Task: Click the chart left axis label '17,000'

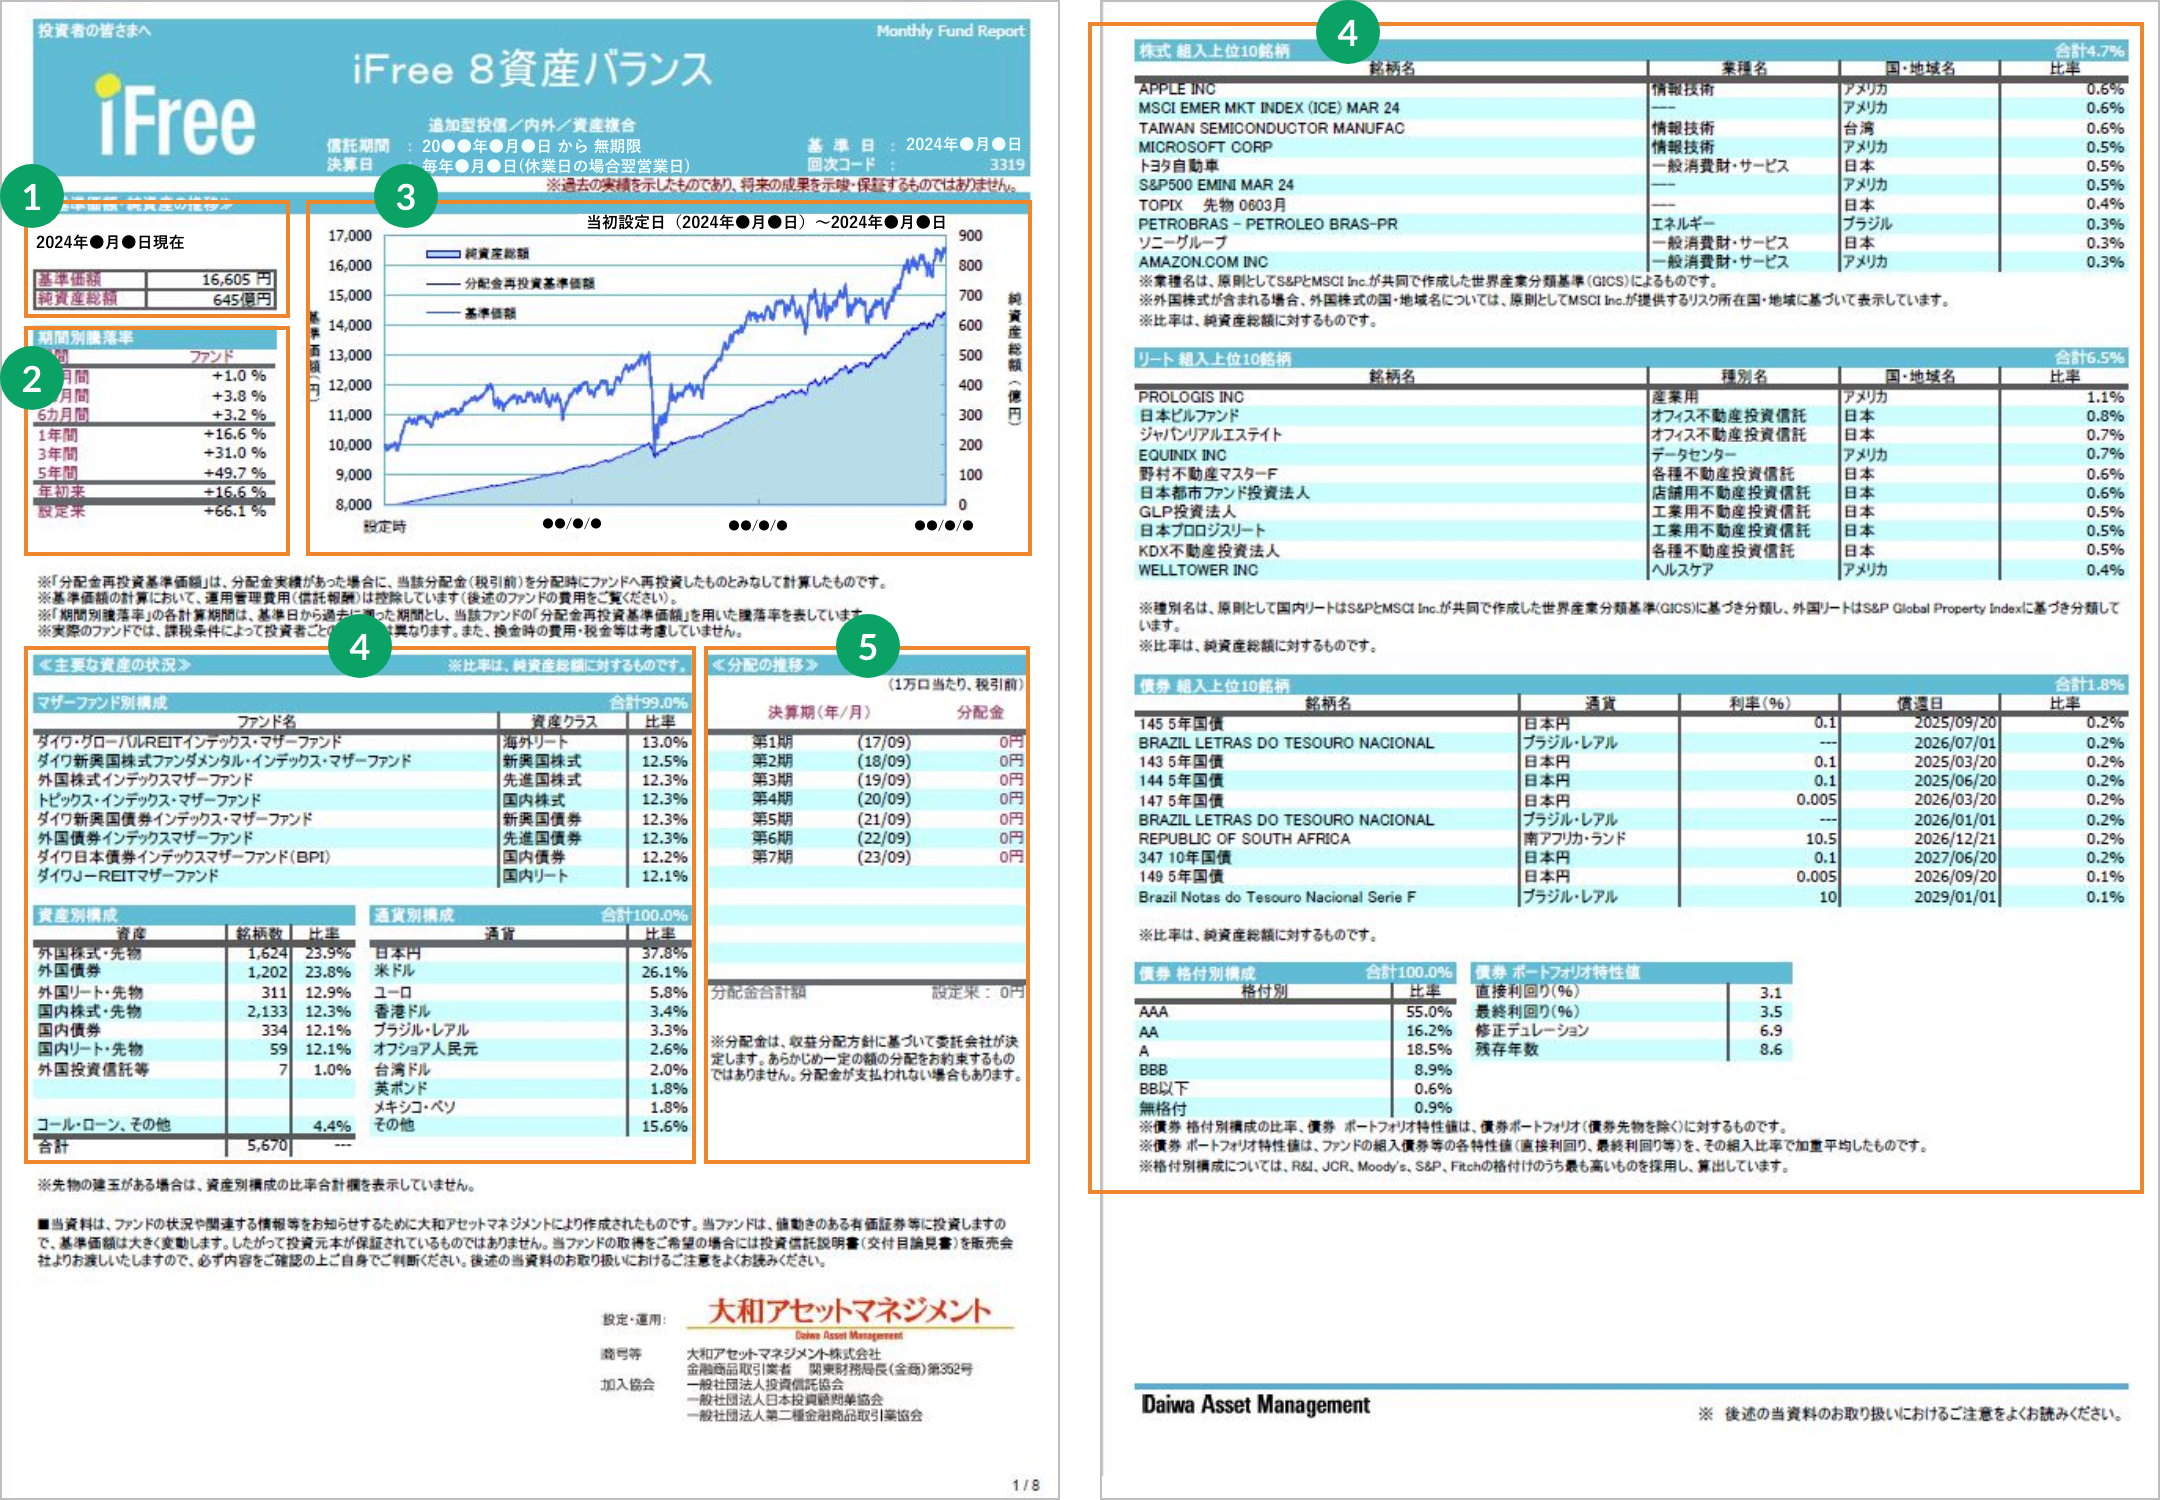Action: point(350,236)
